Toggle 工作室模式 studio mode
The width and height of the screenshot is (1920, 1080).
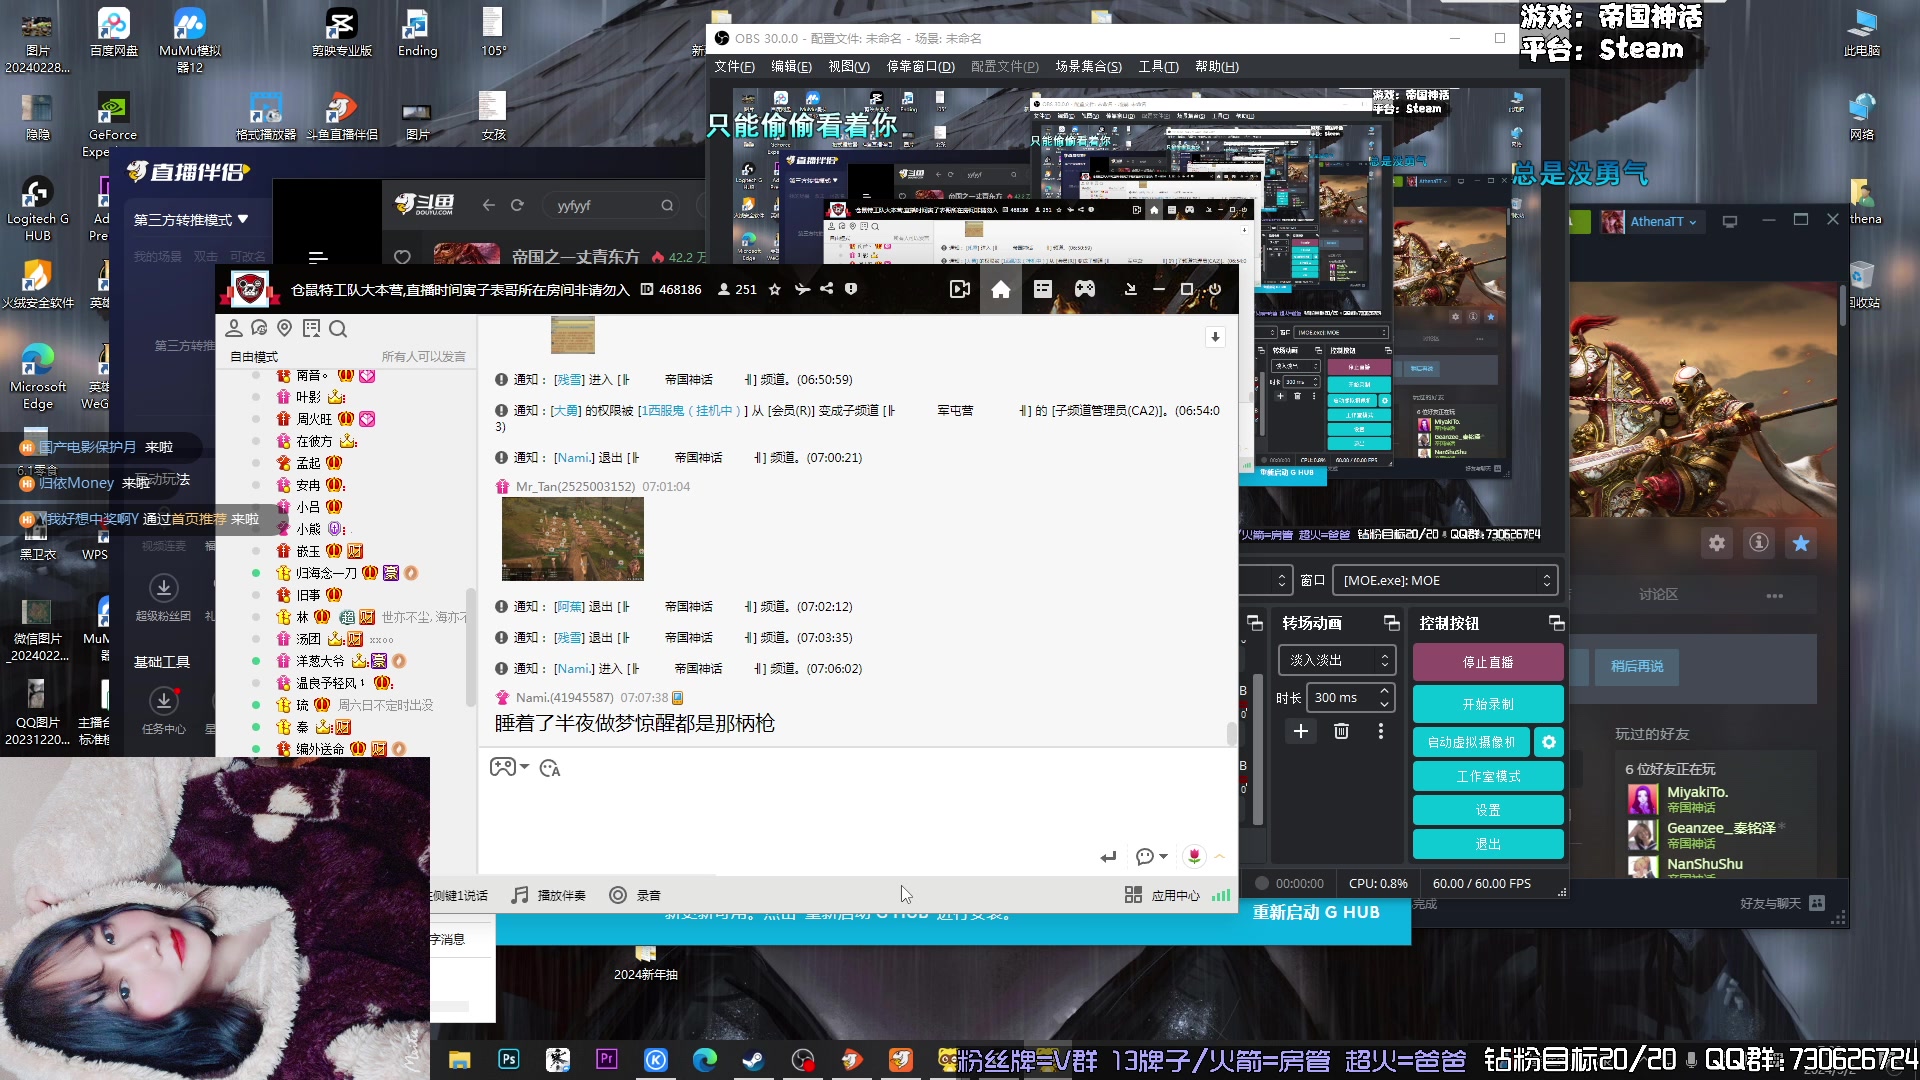point(1487,776)
